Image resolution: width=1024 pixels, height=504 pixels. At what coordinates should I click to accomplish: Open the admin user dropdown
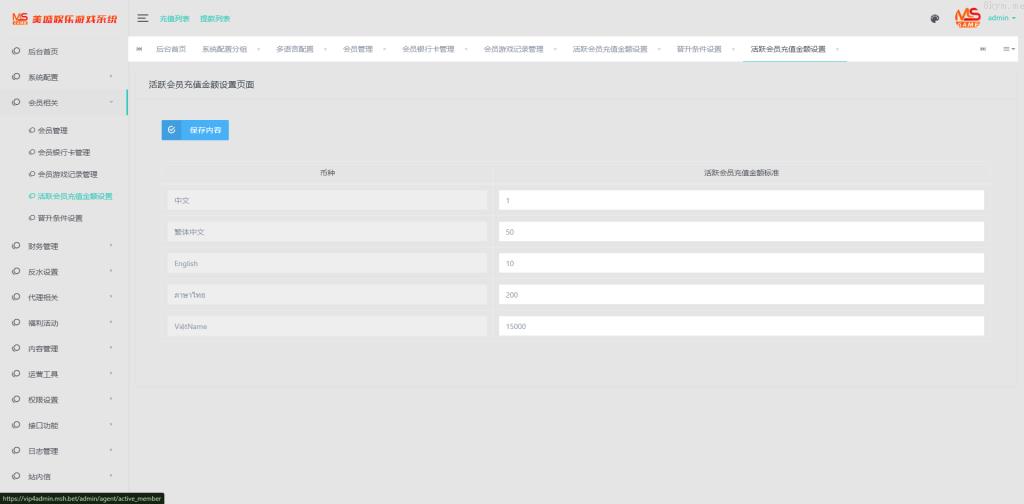coord(1001,18)
